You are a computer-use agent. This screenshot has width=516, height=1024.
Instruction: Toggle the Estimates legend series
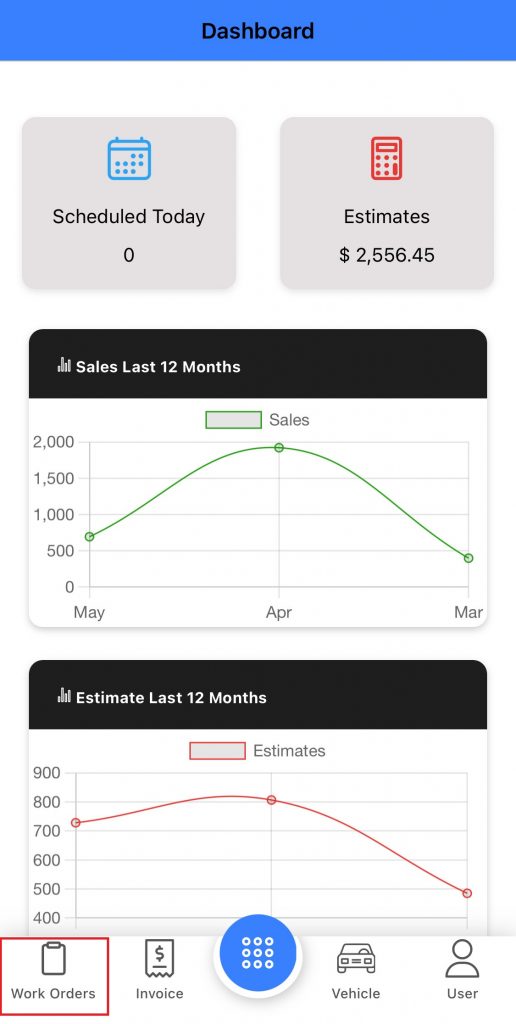(257, 750)
